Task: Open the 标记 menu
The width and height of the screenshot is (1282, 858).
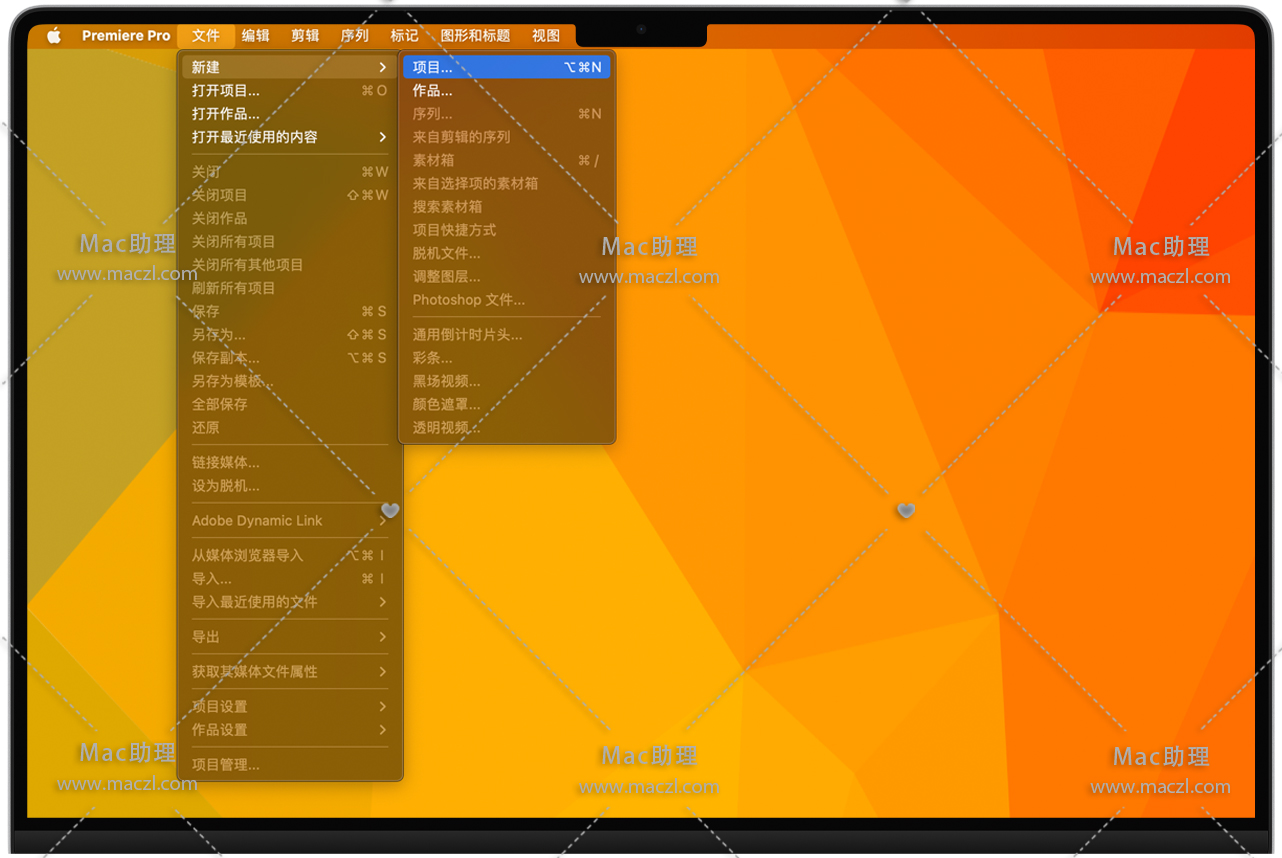Action: click(404, 36)
